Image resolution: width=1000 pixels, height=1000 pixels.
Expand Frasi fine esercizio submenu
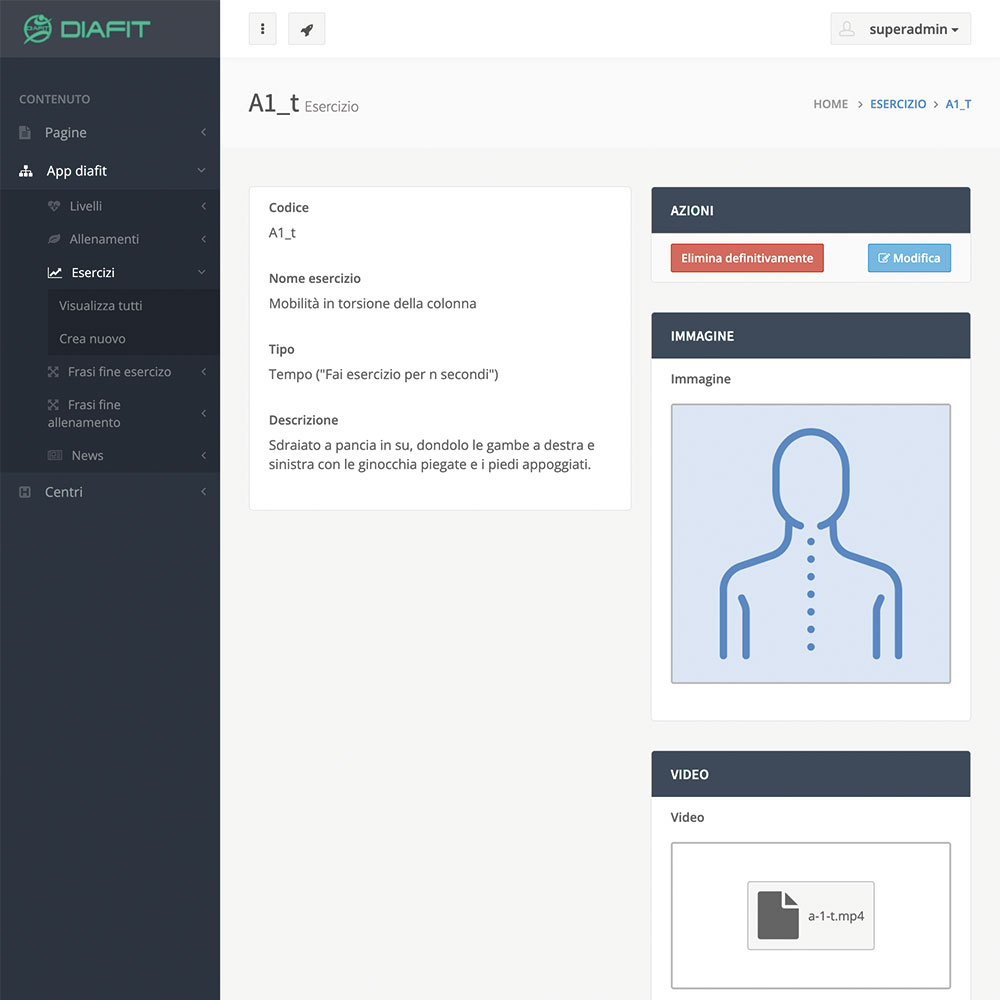119,372
